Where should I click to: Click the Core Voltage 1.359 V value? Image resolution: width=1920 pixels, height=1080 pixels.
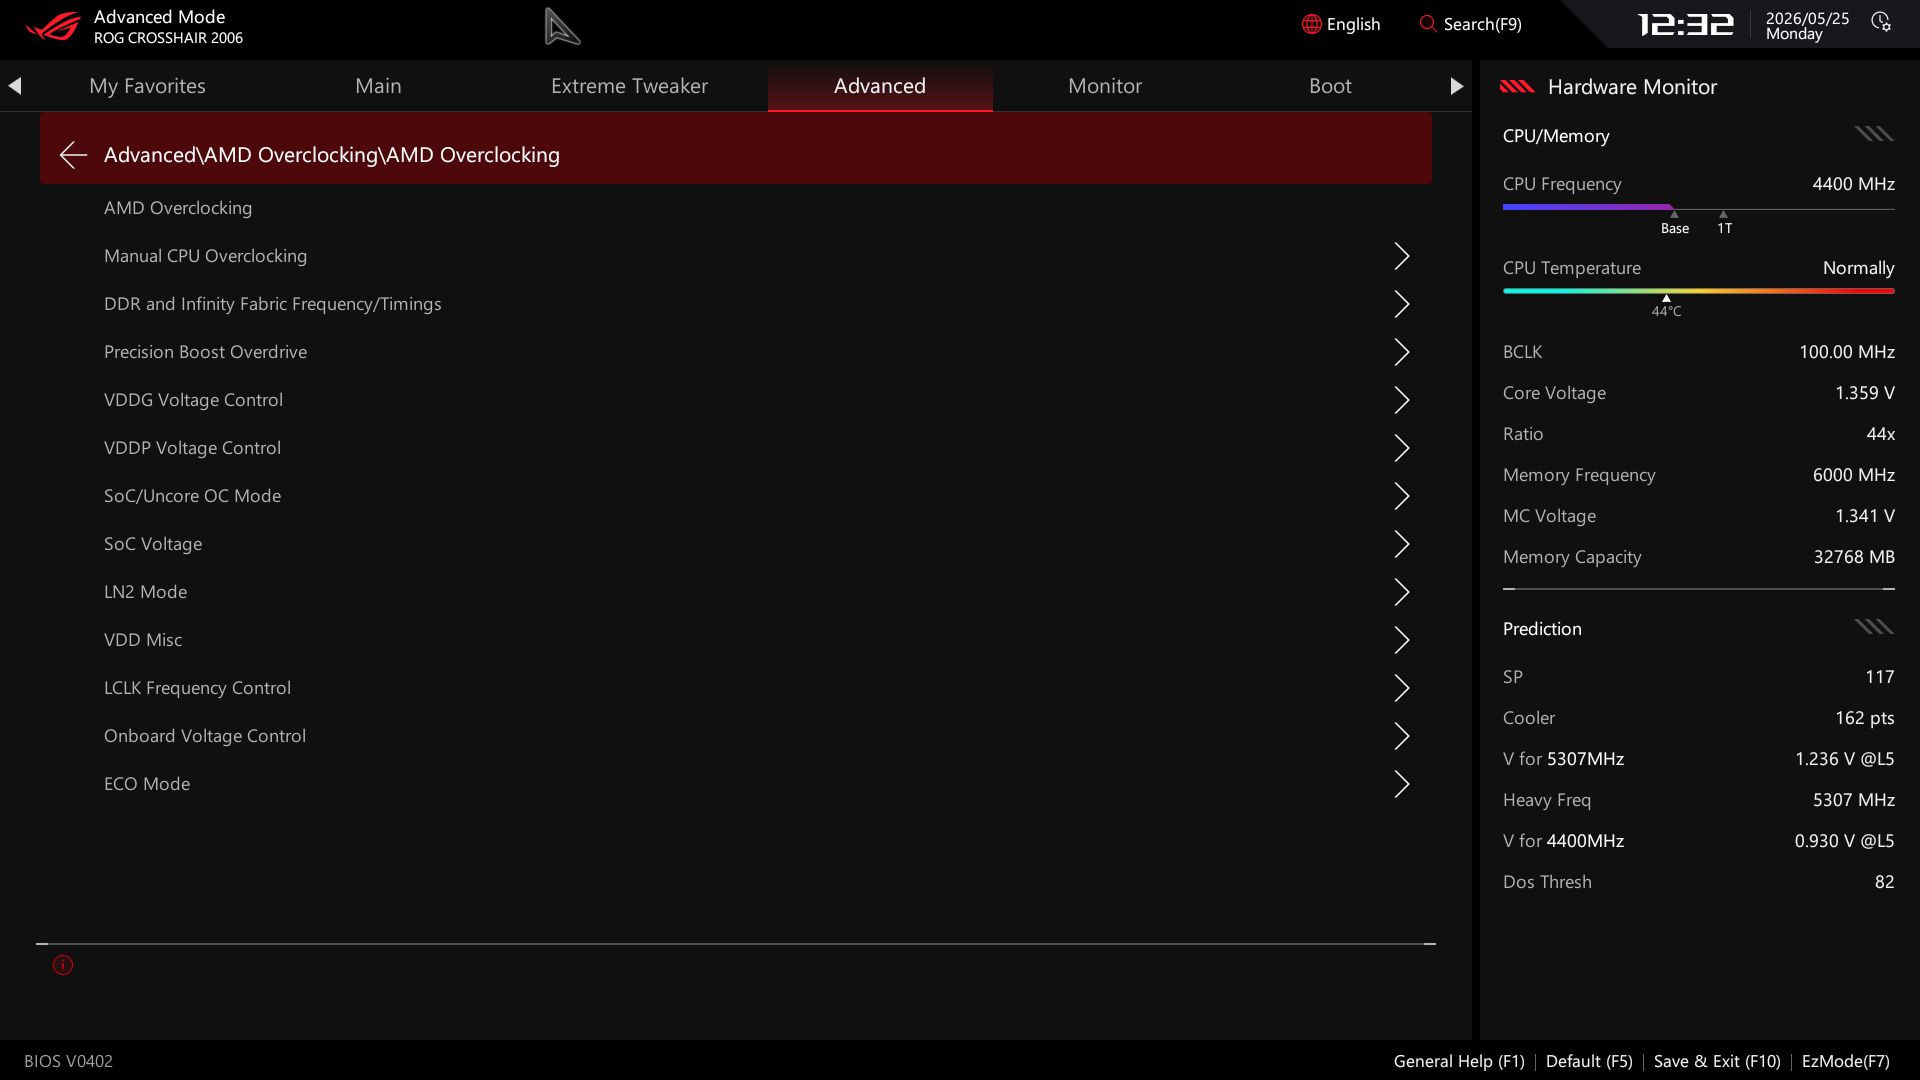(x=1864, y=393)
